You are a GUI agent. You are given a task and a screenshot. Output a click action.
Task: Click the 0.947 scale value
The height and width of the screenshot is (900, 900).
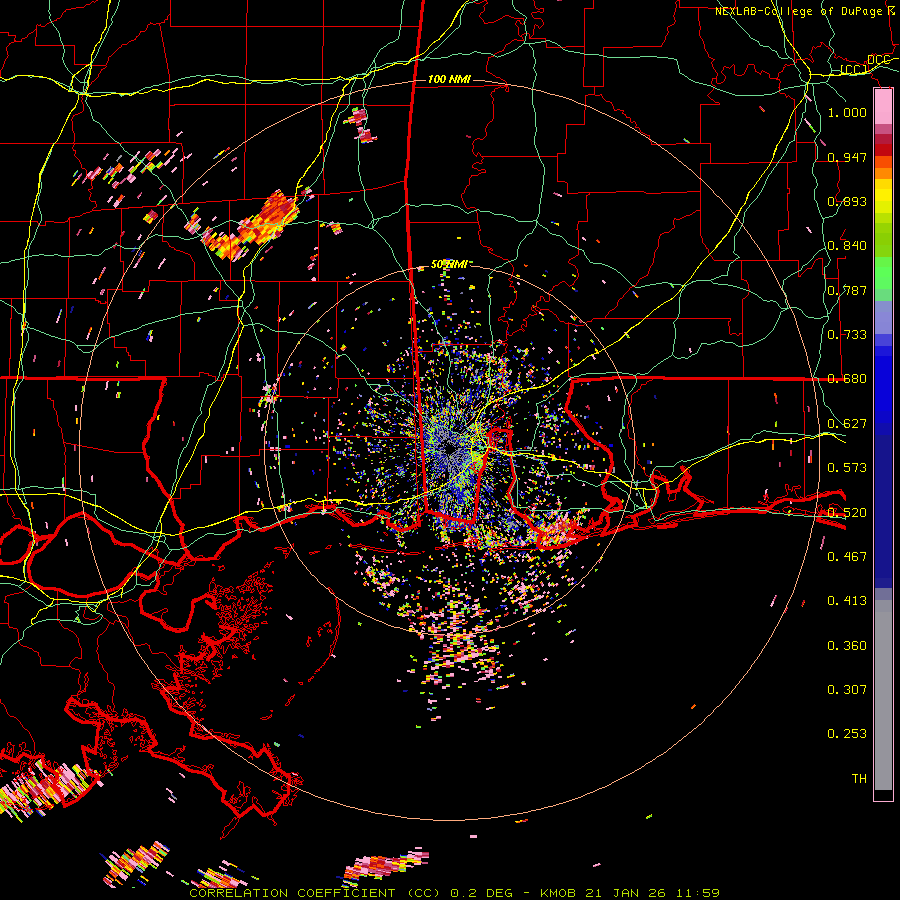tap(847, 157)
